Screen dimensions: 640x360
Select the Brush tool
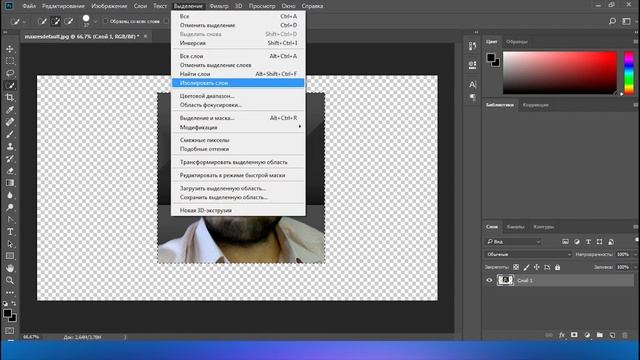click(x=10, y=134)
